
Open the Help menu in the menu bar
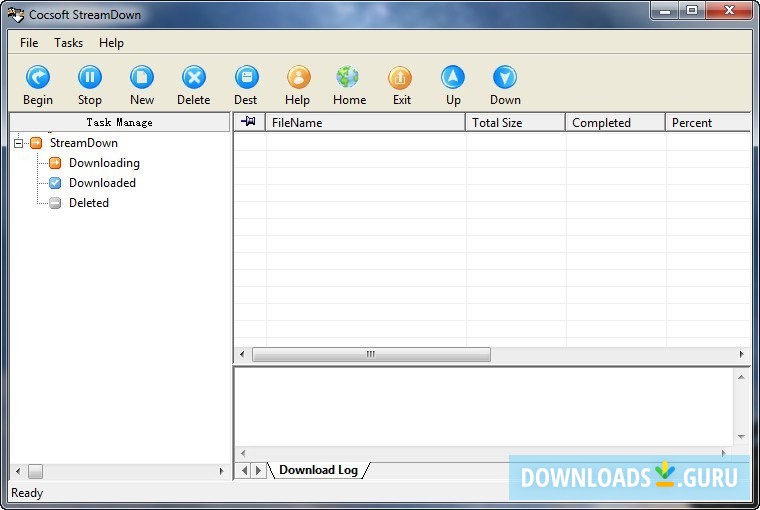[x=111, y=43]
